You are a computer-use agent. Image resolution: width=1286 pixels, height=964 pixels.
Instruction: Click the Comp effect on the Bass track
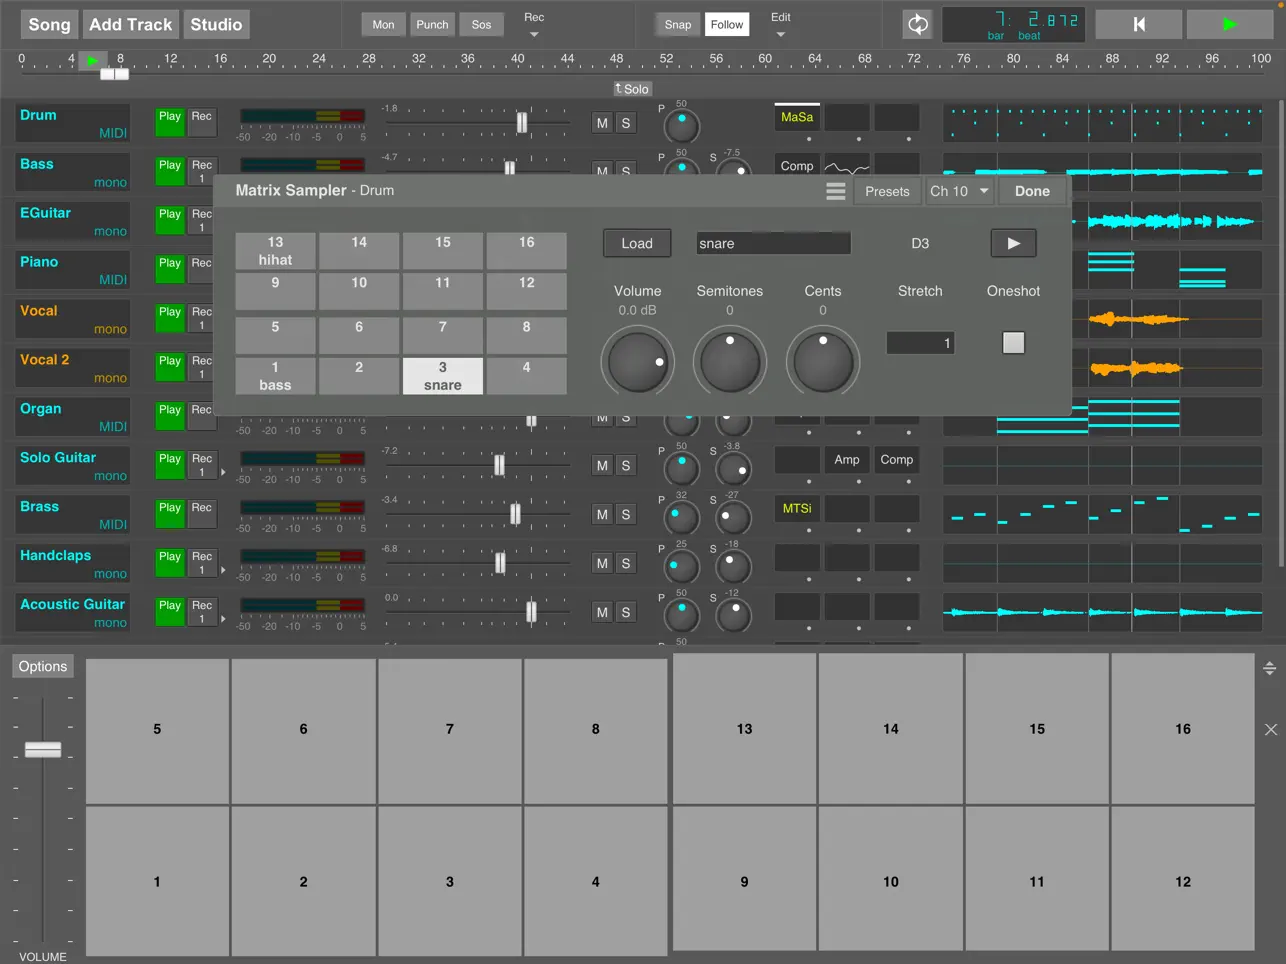797,165
